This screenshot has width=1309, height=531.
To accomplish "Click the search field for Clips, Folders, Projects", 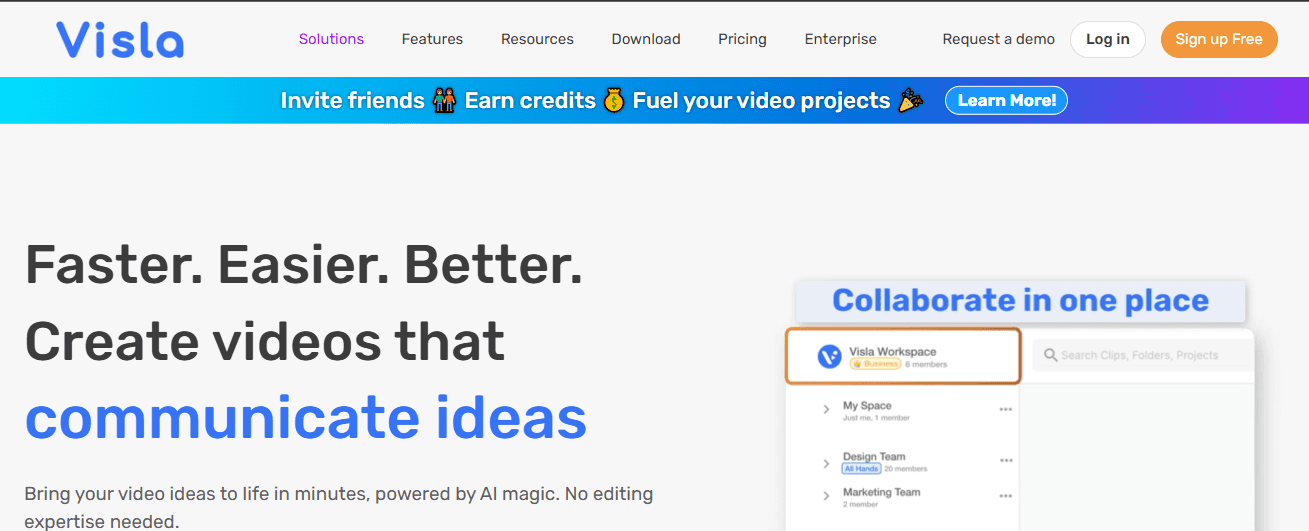I will tap(1142, 355).
